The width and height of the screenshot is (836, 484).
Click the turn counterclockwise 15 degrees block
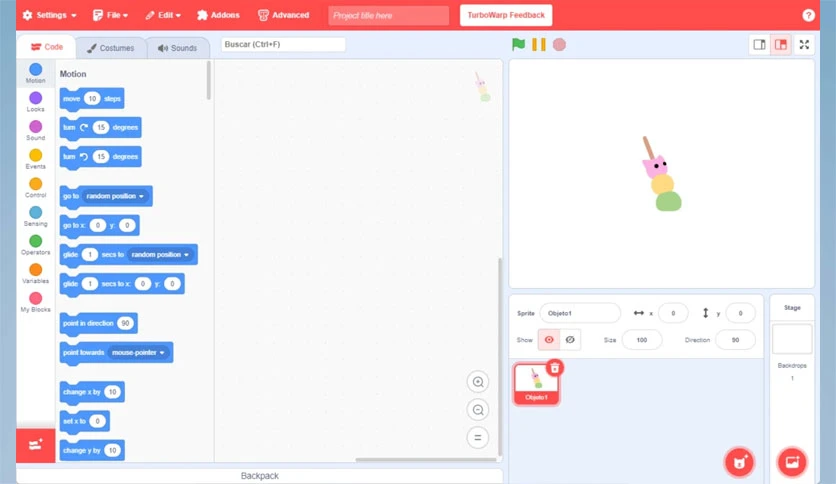[x=100, y=157]
